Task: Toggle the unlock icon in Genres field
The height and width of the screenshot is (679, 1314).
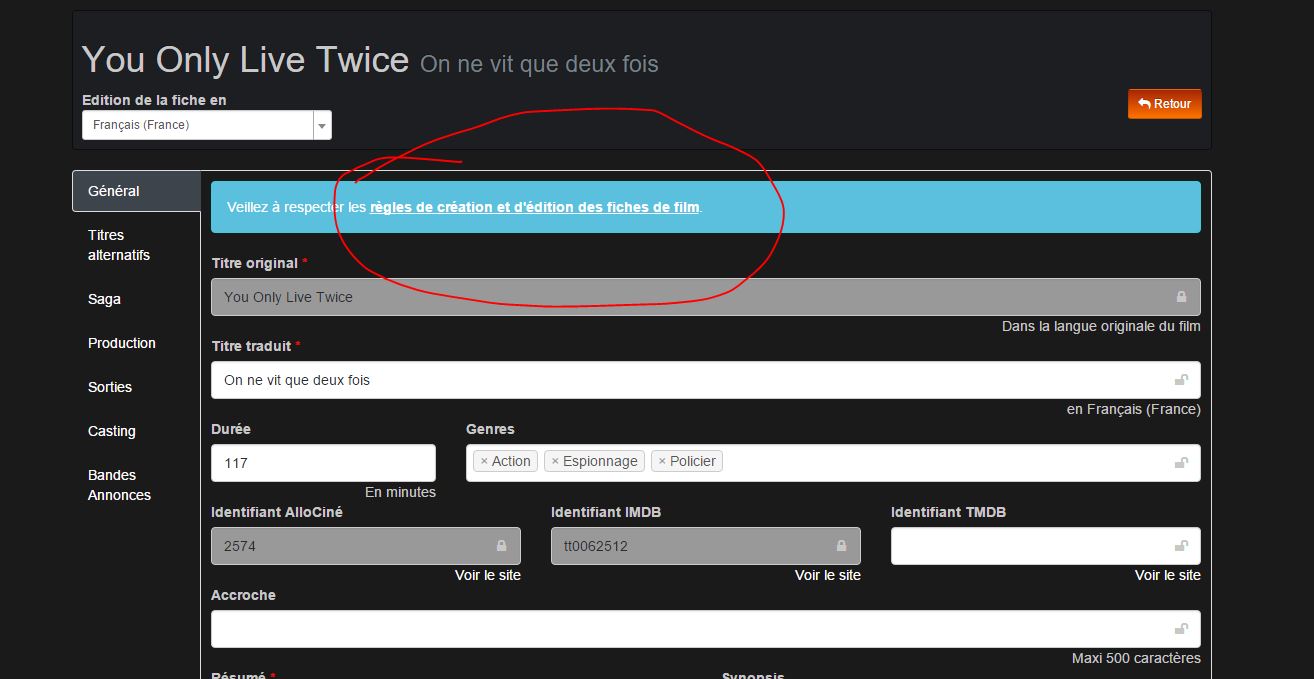Action: tap(1181, 463)
